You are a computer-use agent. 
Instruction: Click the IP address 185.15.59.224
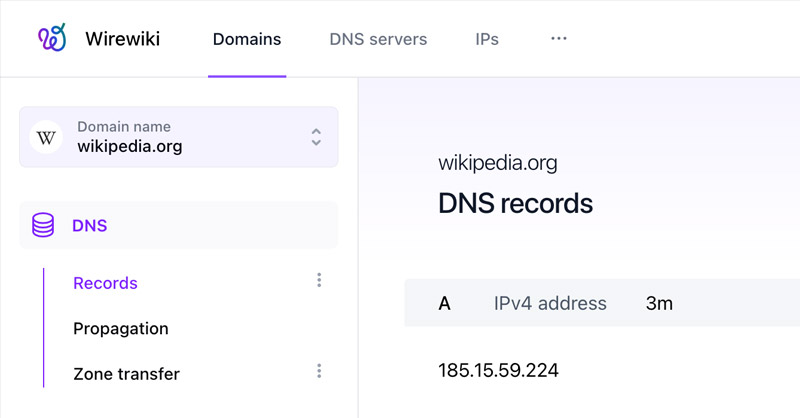[498, 370]
